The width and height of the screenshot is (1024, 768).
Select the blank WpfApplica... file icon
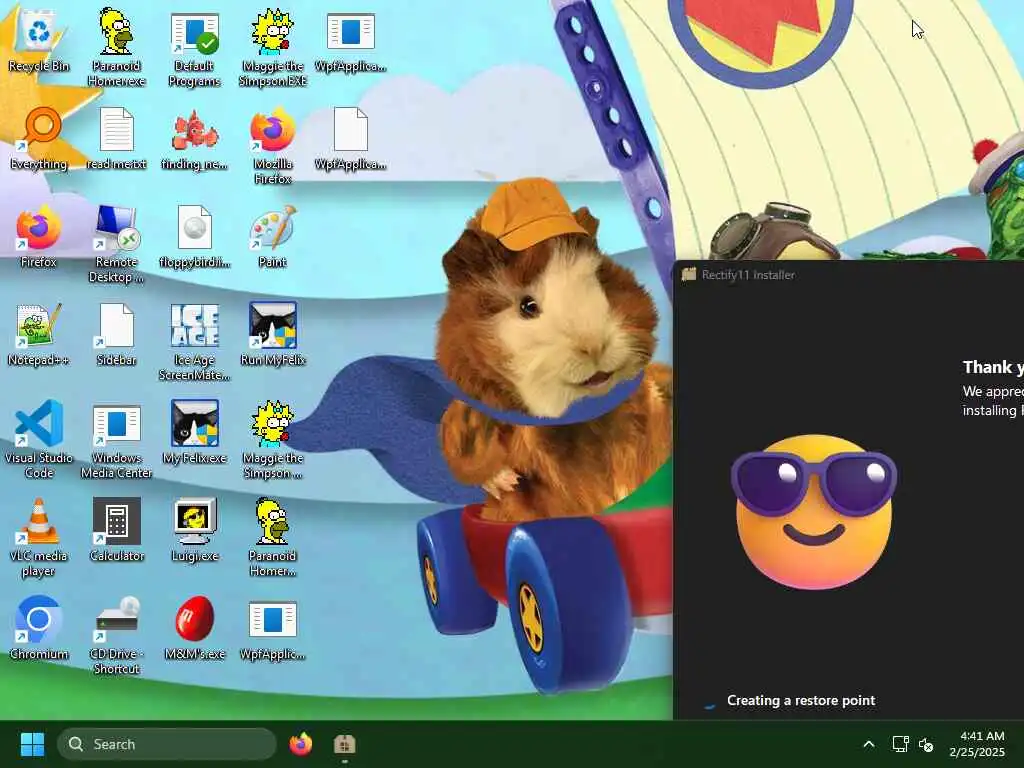click(x=351, y=138)
